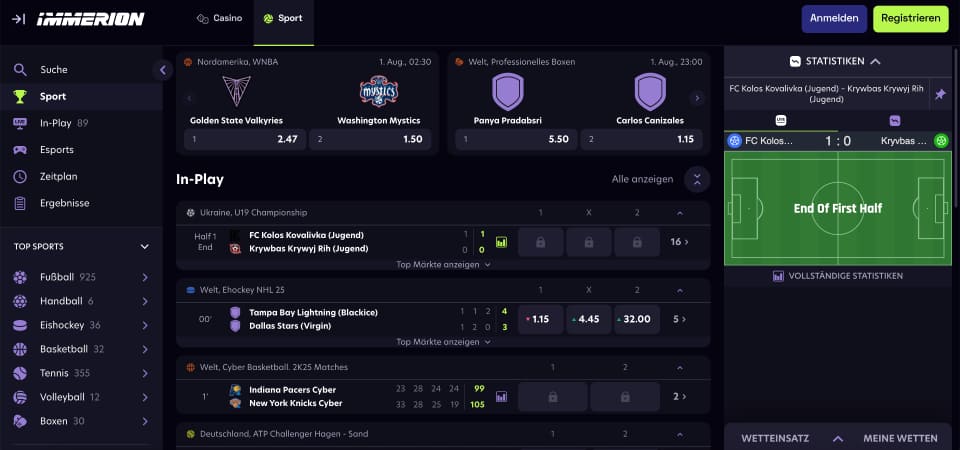Open Ergebnisse results in sidebar

(81, 203)
